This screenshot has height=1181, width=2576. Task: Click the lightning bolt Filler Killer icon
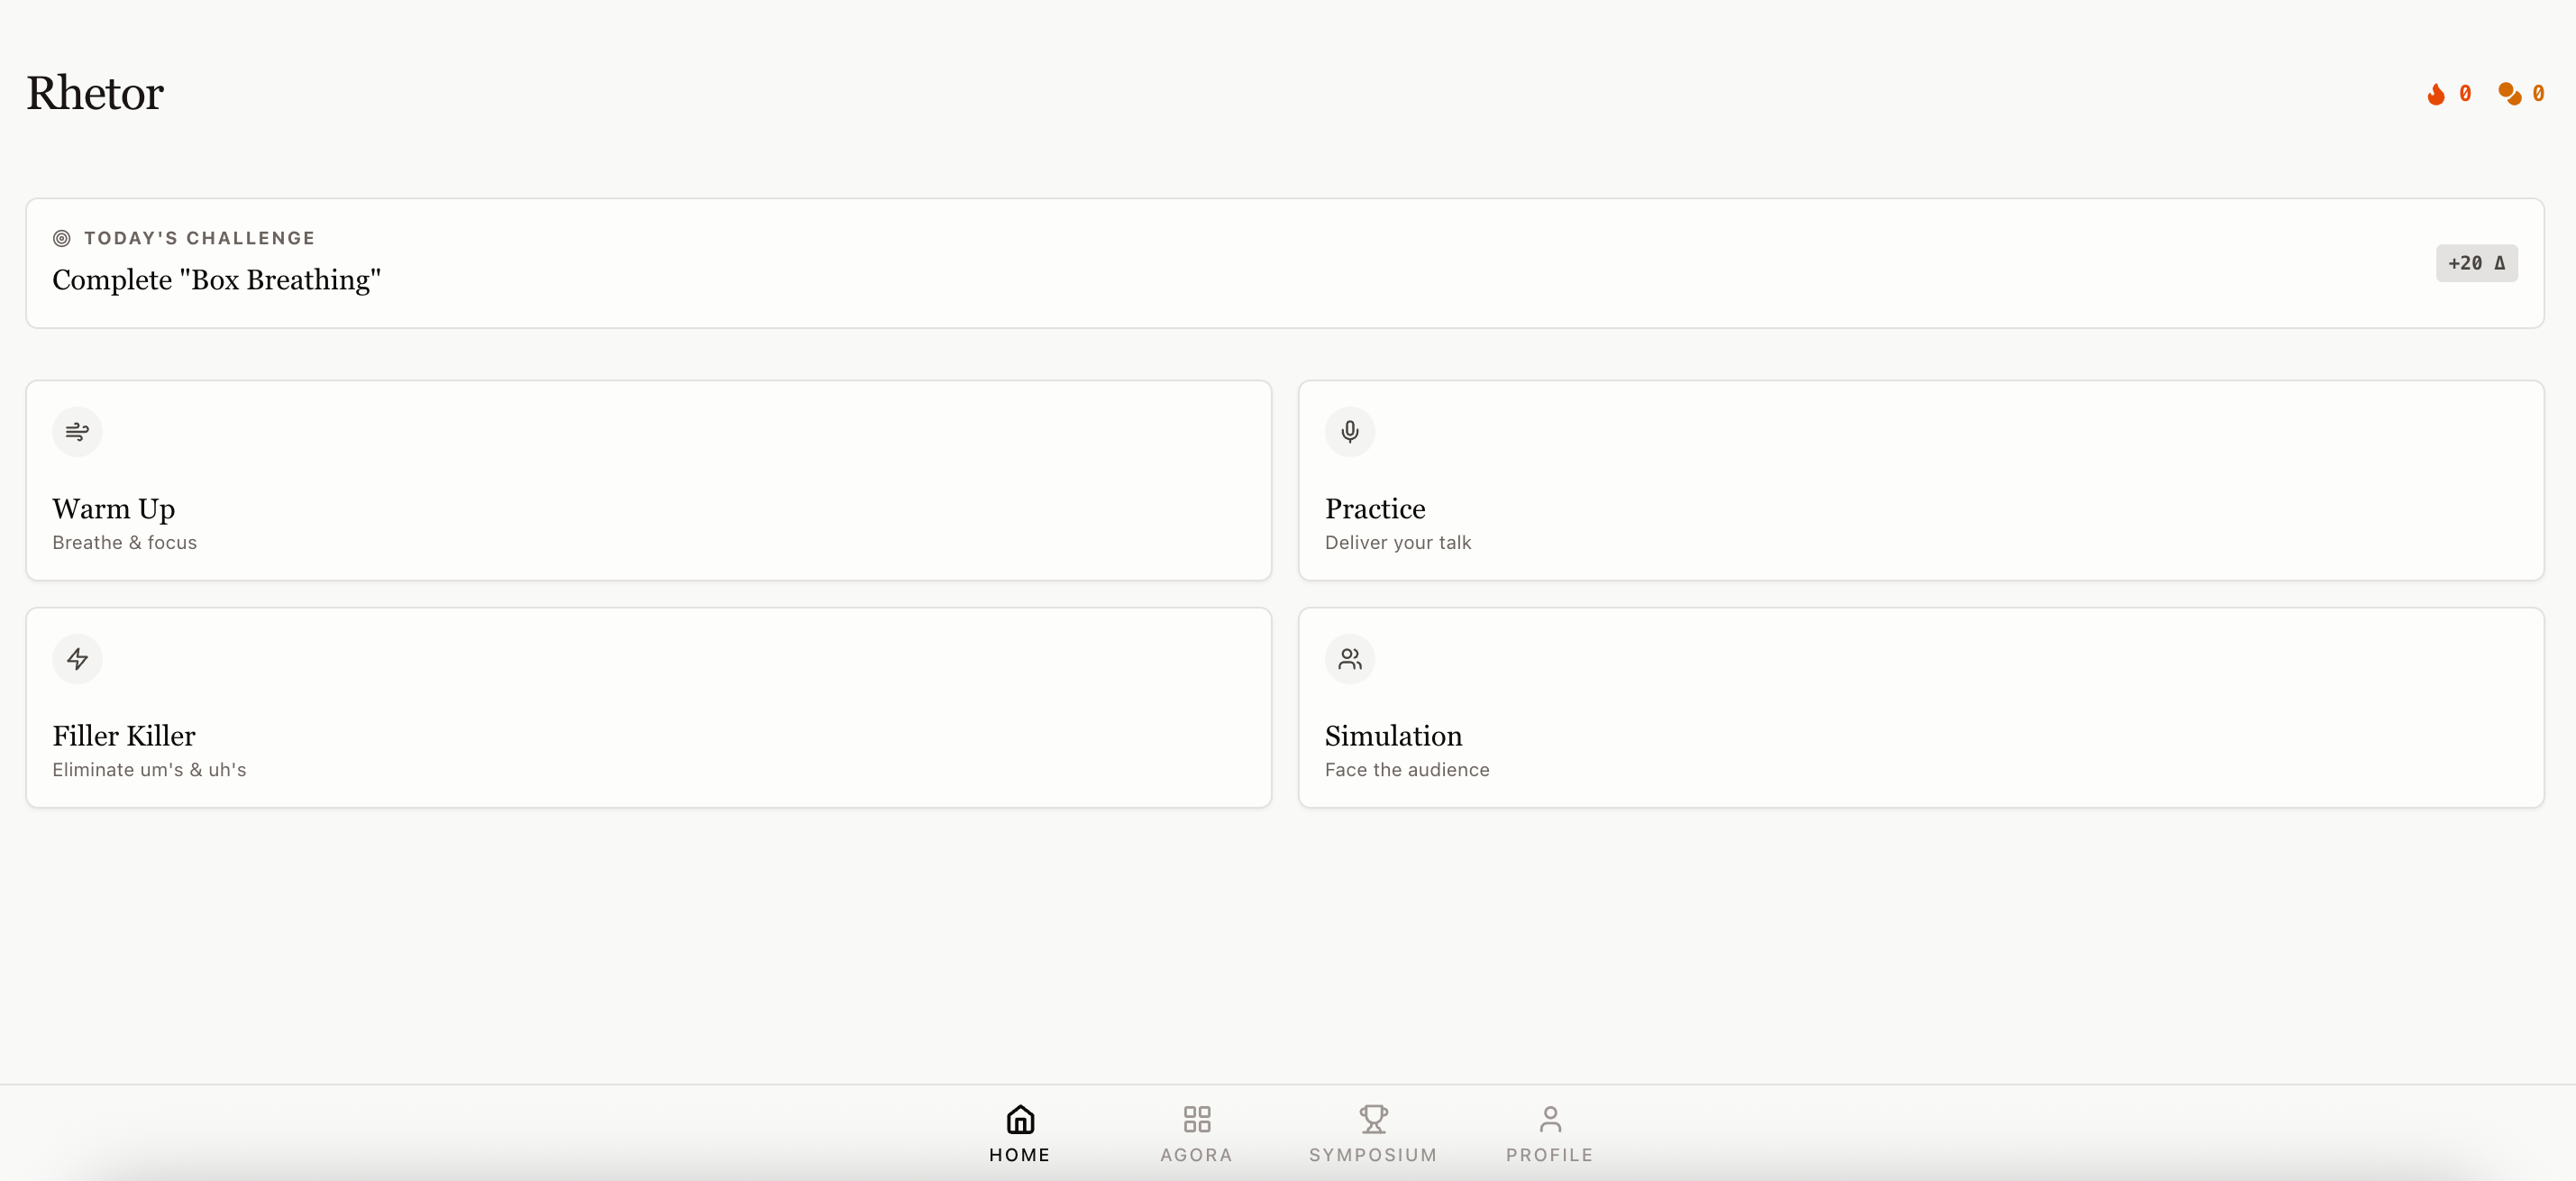point(77,659)
